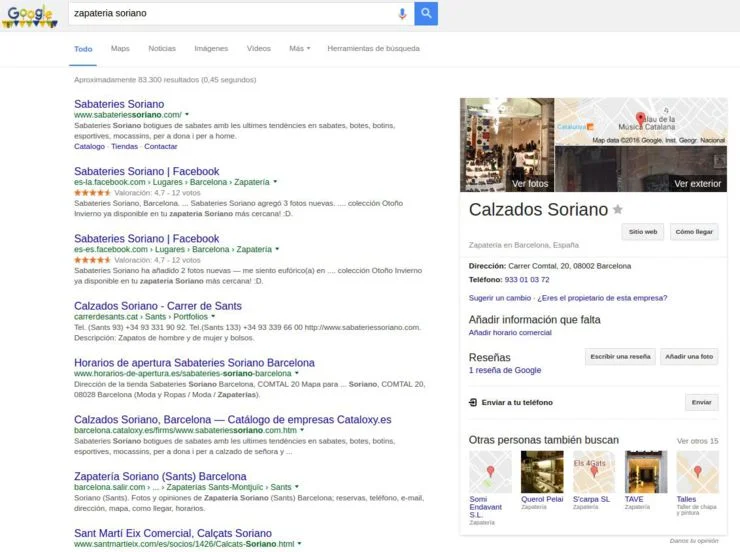Open Herramientas de búsqueda
Viewport: 740px width, 552px height.
[x=373, y=49]
